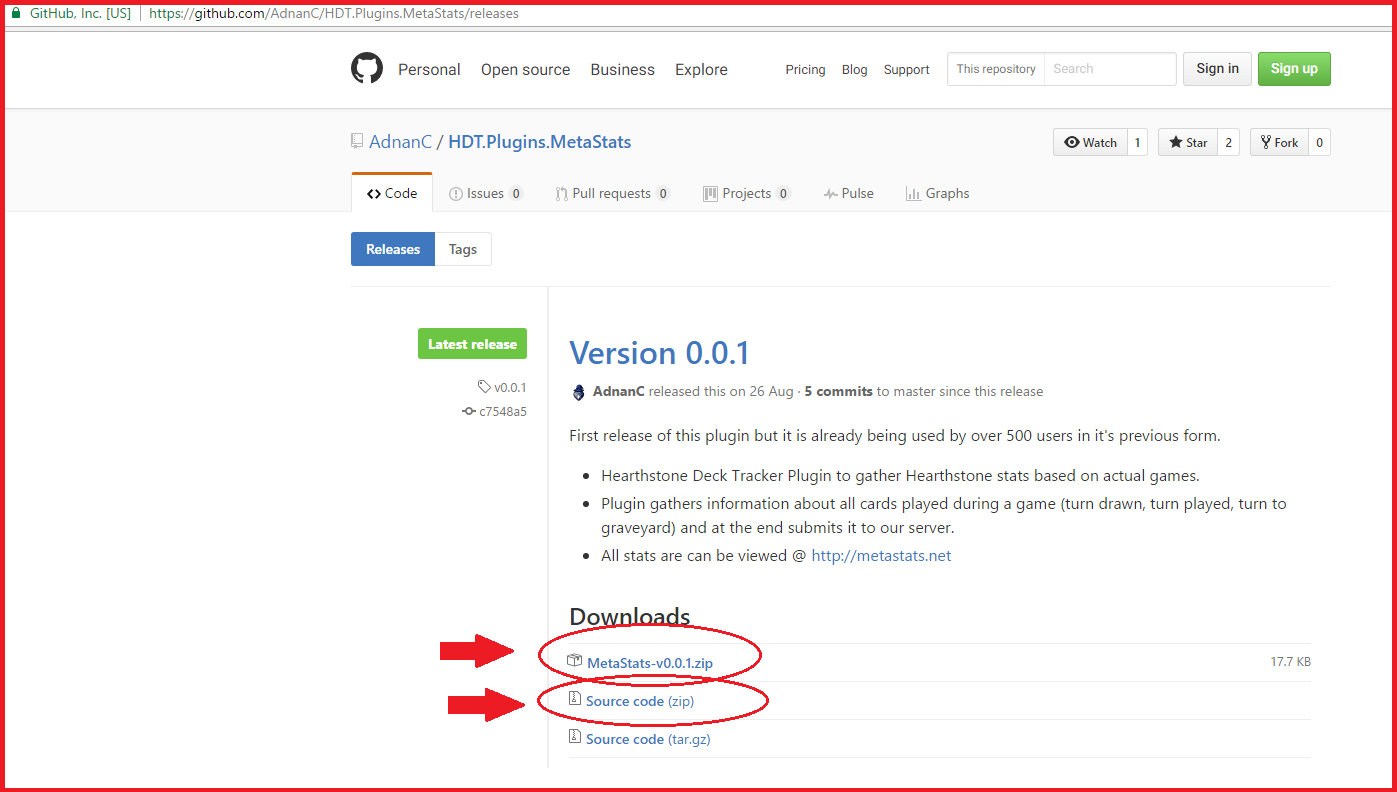Click the Latest release badge
1397x792 pixels.
pos(472,344)
